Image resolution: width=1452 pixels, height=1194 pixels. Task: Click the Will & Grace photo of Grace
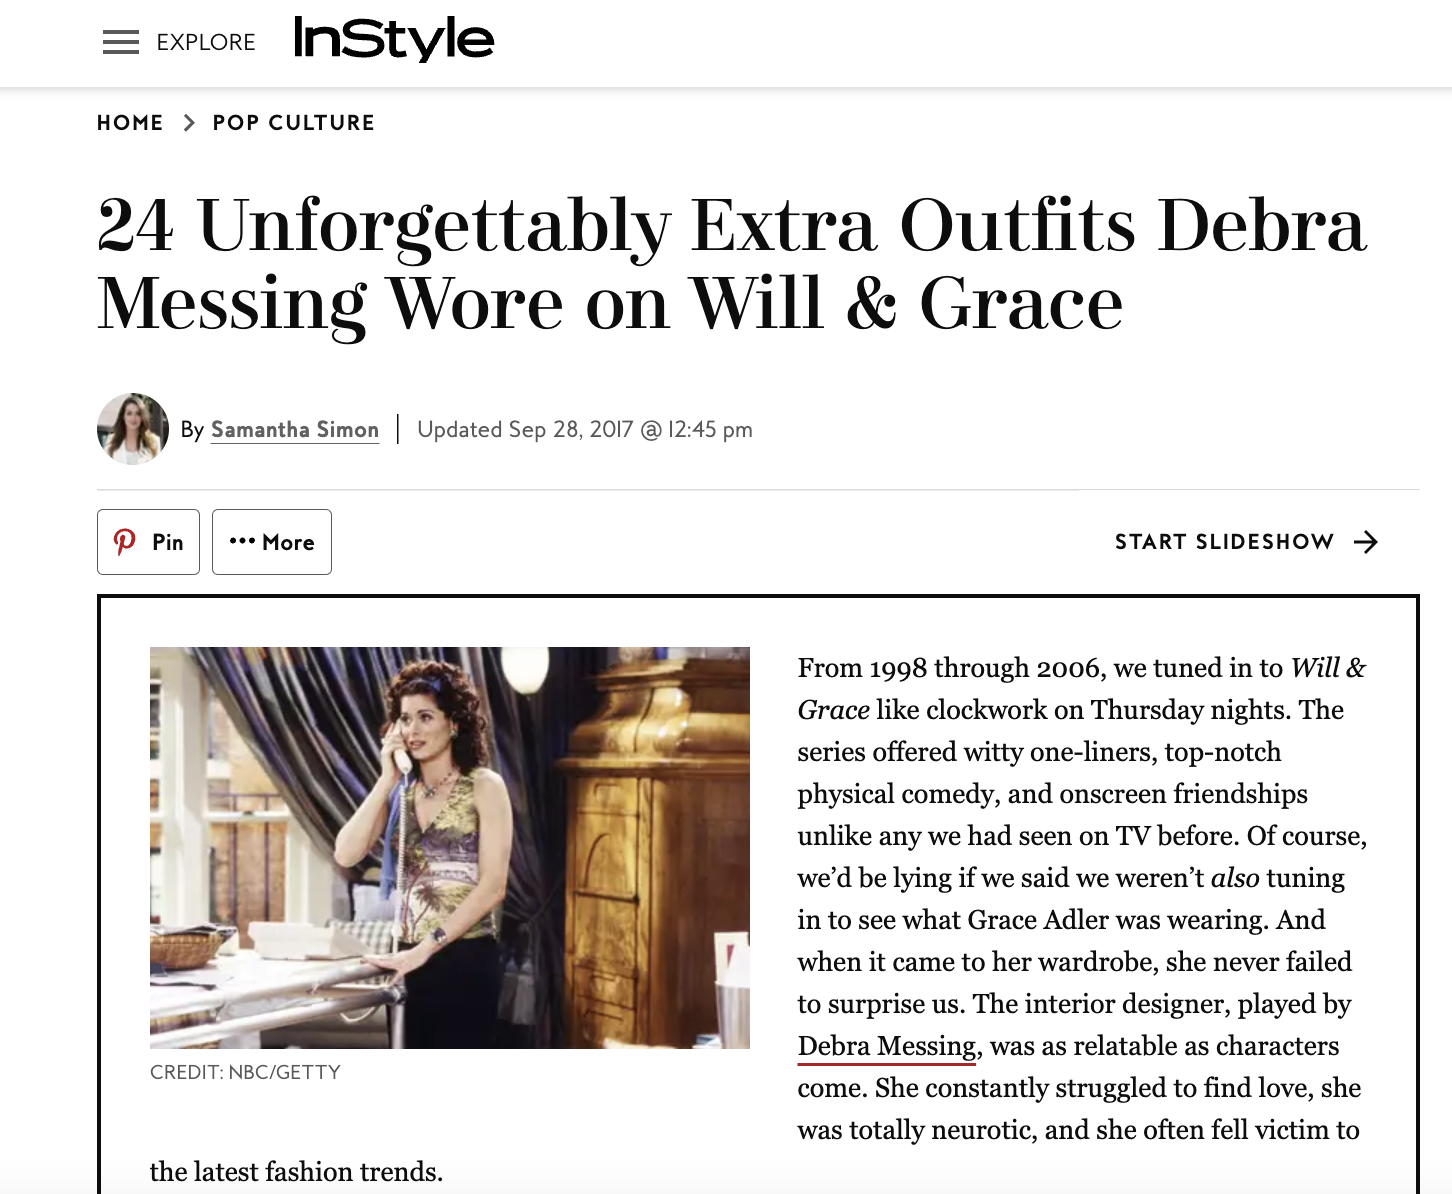click(x=449, y=846)
